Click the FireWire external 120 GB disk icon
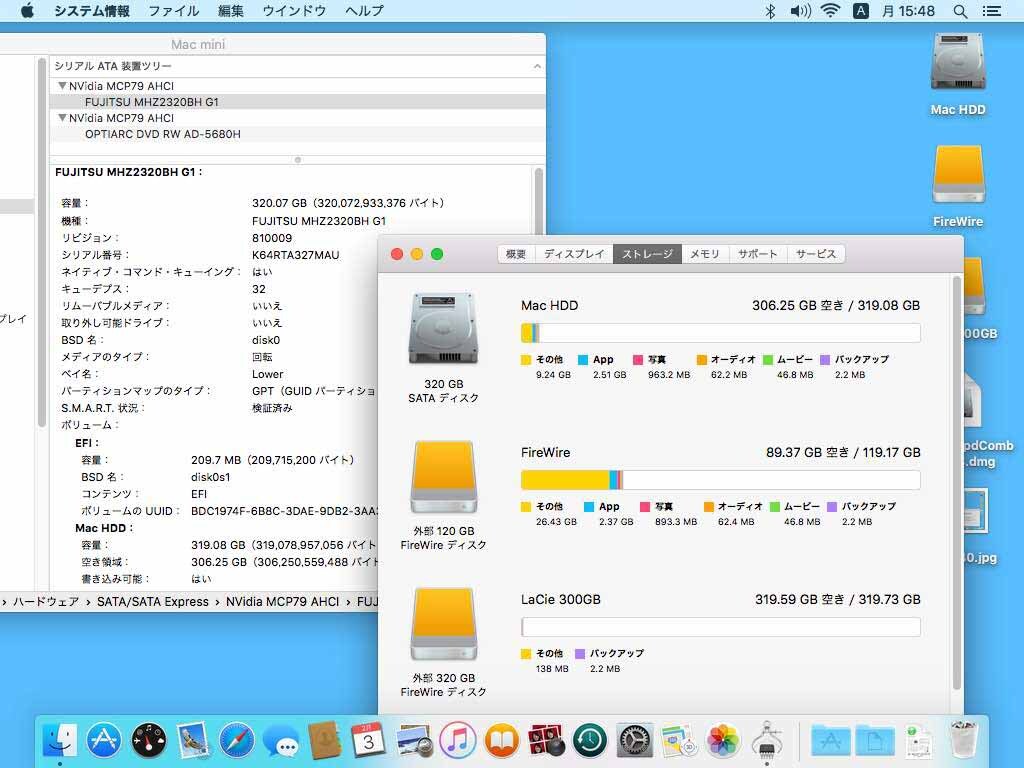This screenshot has width=1024, height=768. [443, 477]
